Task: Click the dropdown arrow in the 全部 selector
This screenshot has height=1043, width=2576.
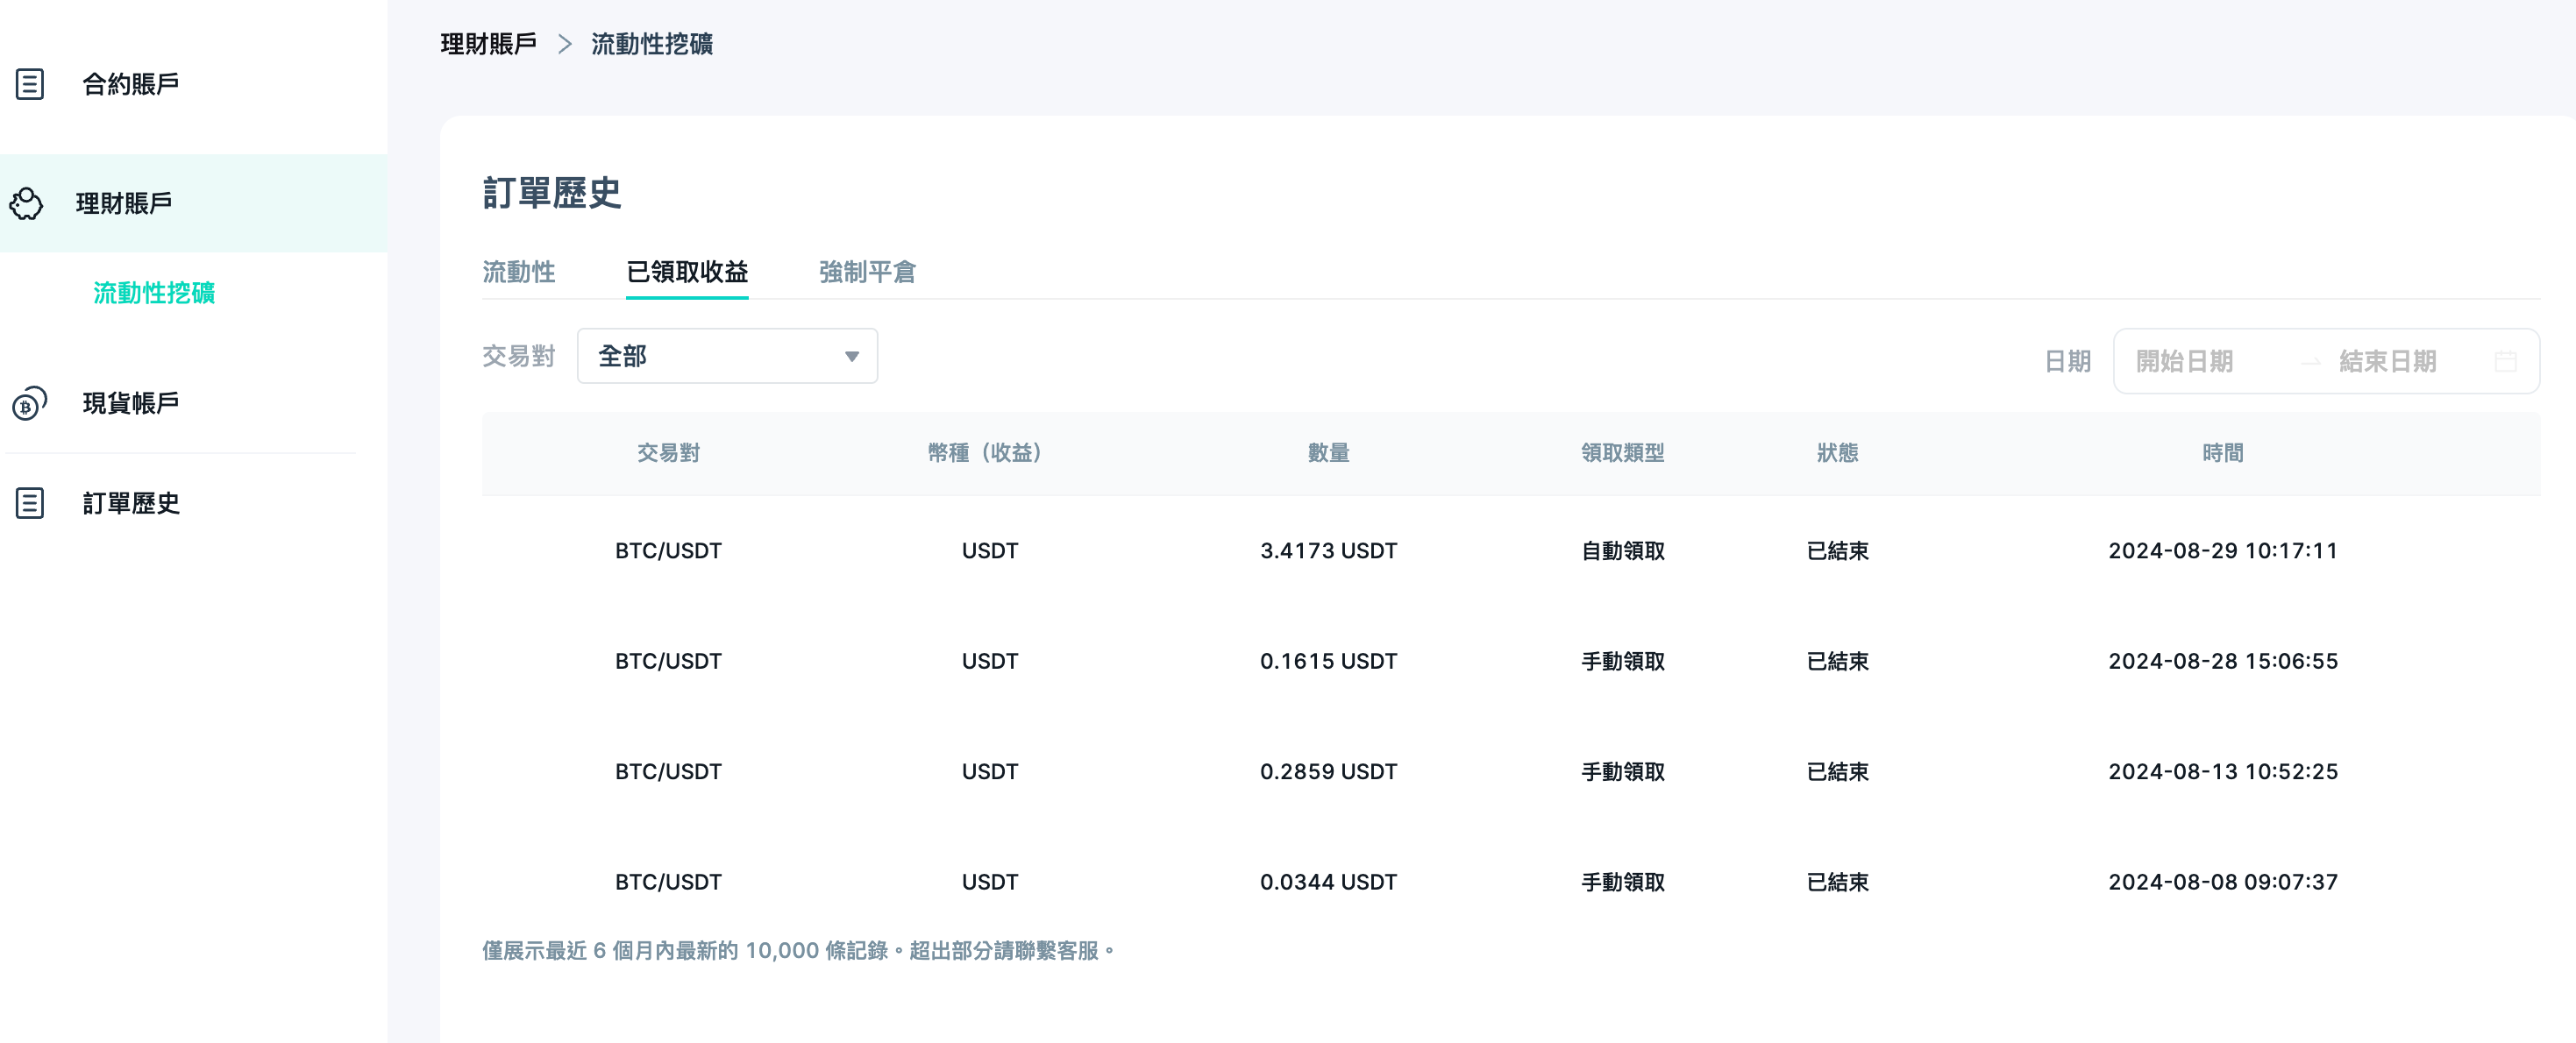Action: (x=851, y=356)
